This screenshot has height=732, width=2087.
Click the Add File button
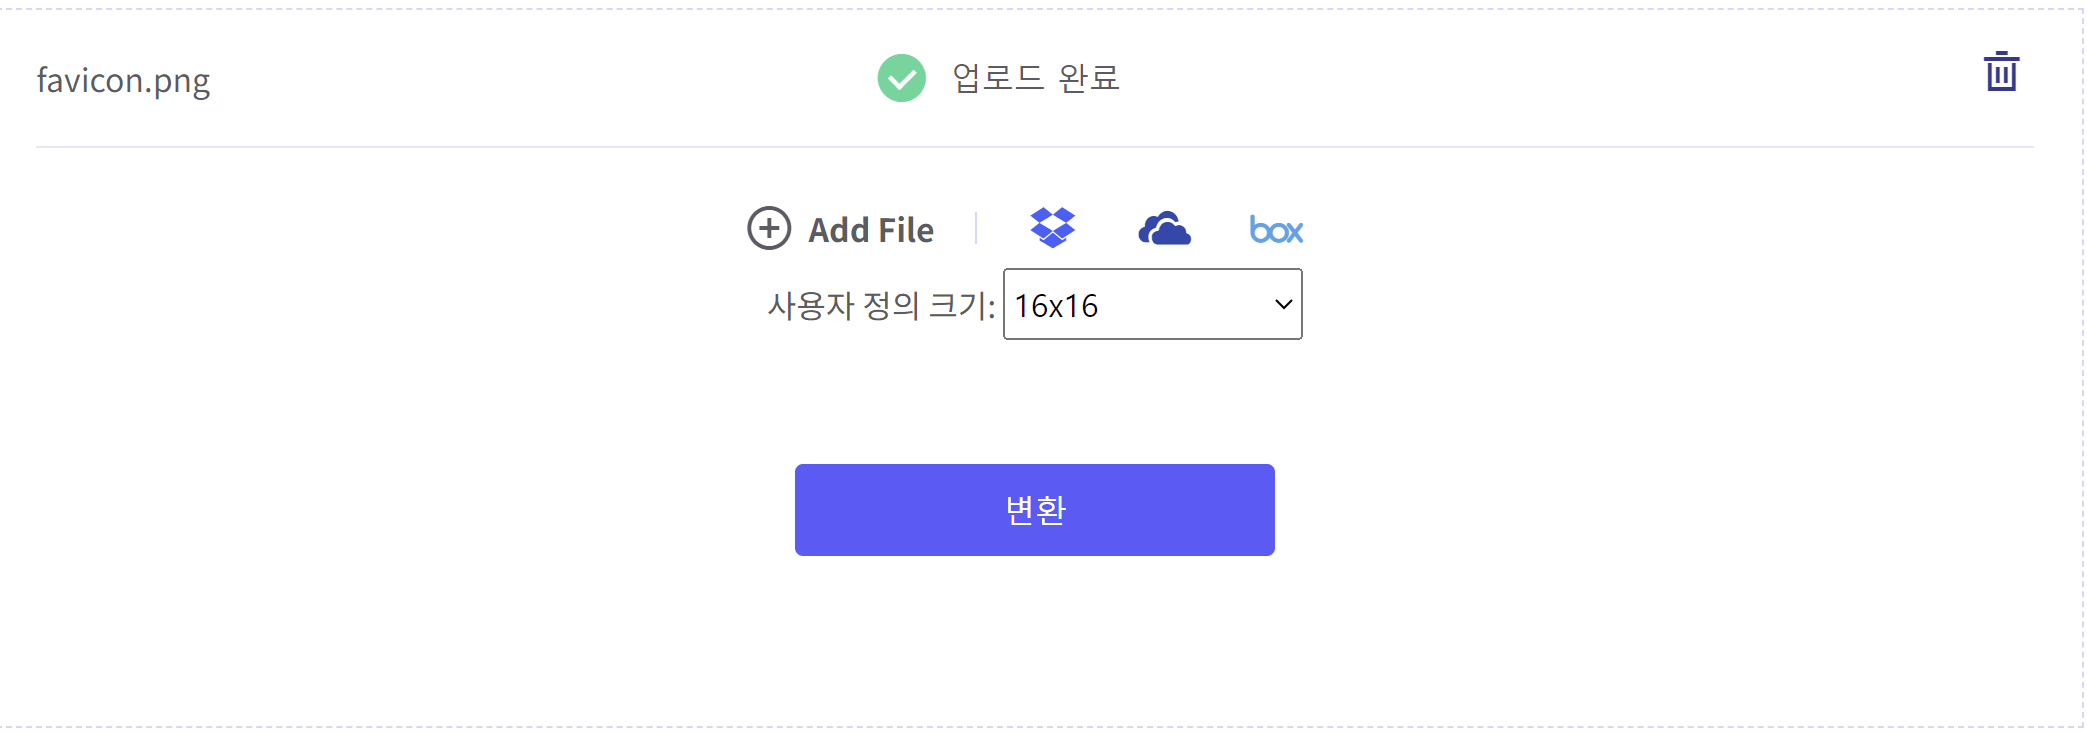click(869, 228)
